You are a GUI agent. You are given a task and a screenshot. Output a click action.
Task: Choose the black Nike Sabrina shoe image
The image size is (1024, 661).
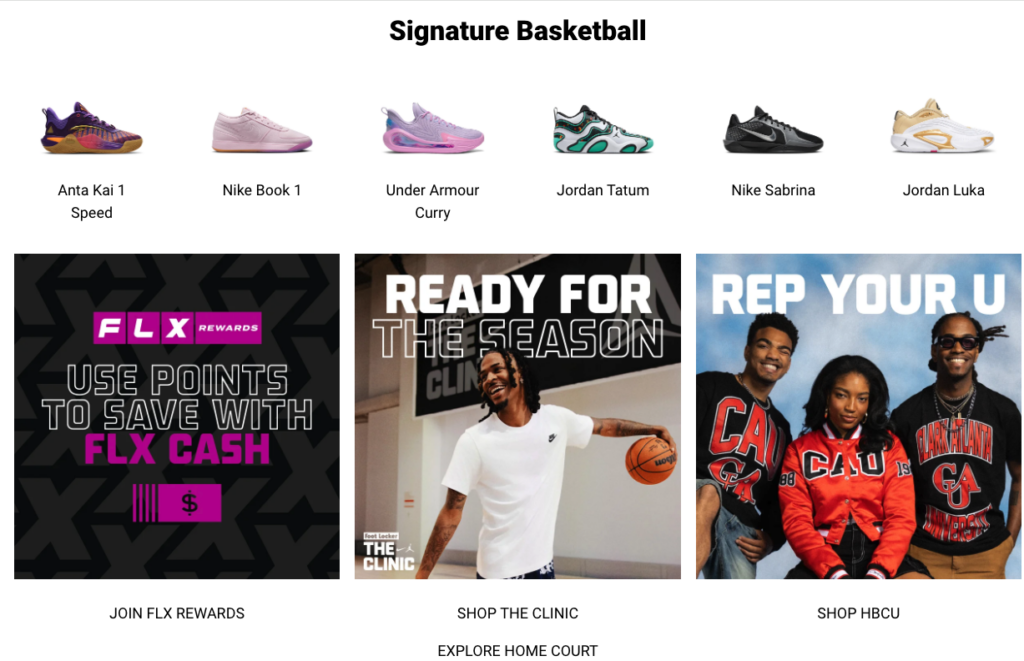[x=773, y=129]
